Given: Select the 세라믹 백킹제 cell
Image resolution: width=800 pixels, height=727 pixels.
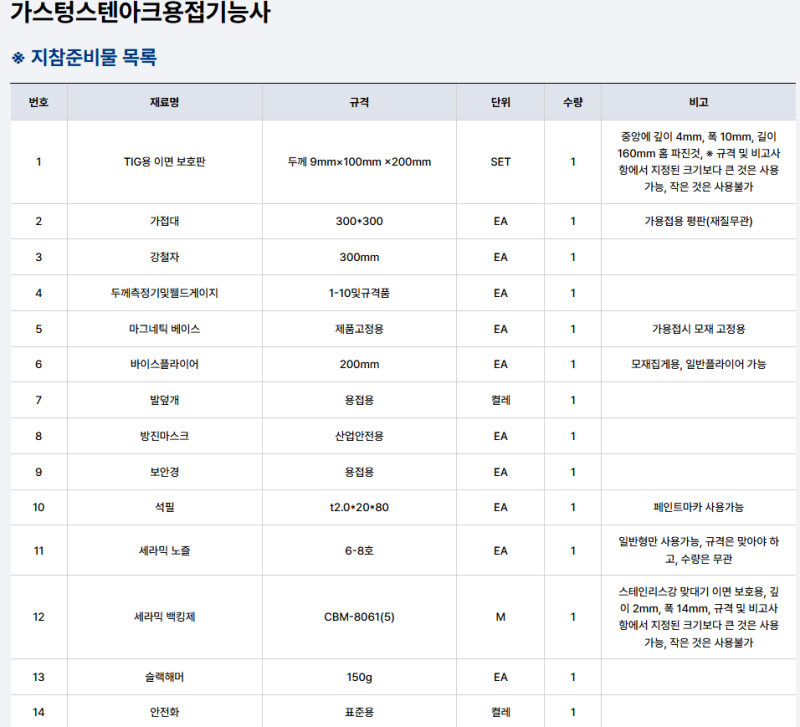Looking at the screenshot, I should pyautogui.click(x=164, y=617).
